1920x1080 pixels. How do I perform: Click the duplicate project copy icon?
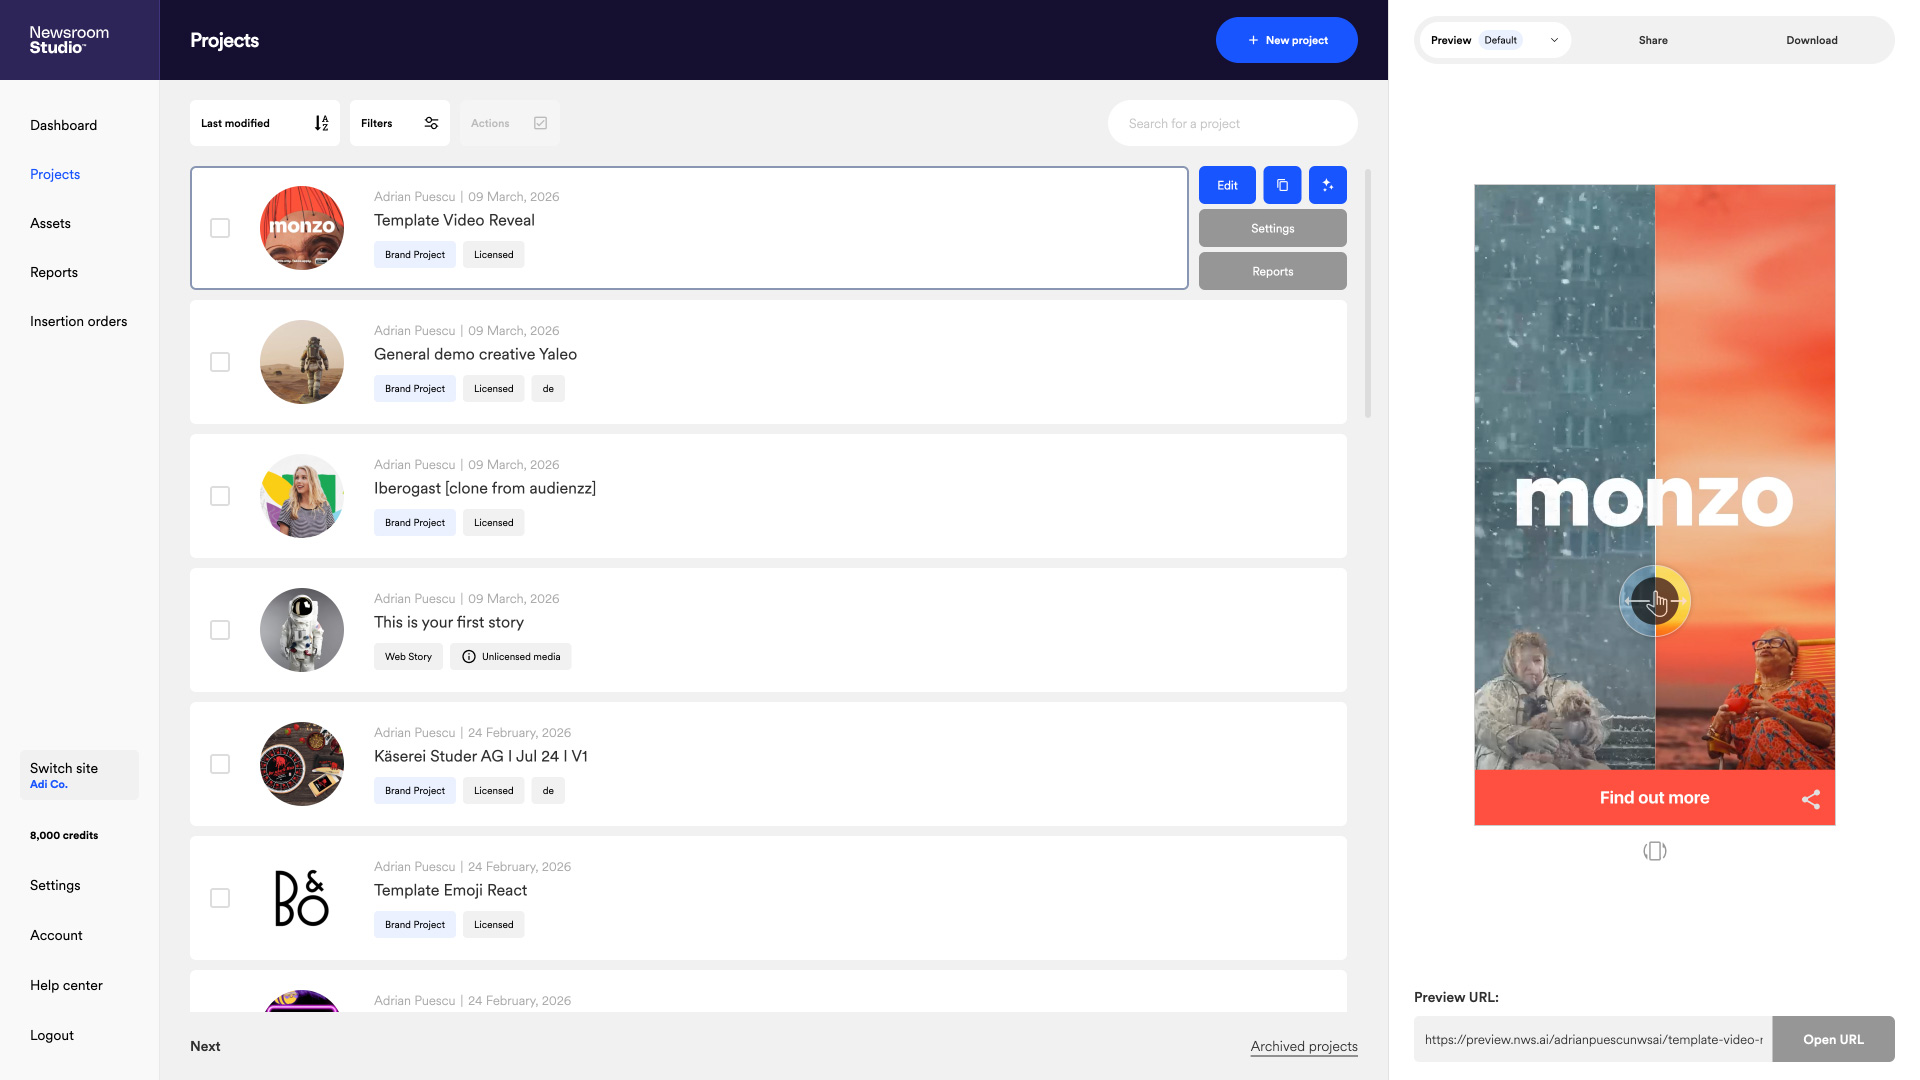(1282, 185)
